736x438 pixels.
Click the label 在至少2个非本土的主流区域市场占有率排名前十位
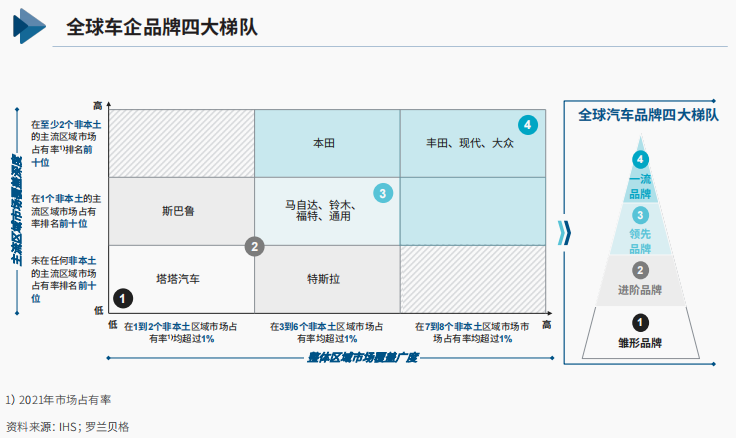point(66,143)
